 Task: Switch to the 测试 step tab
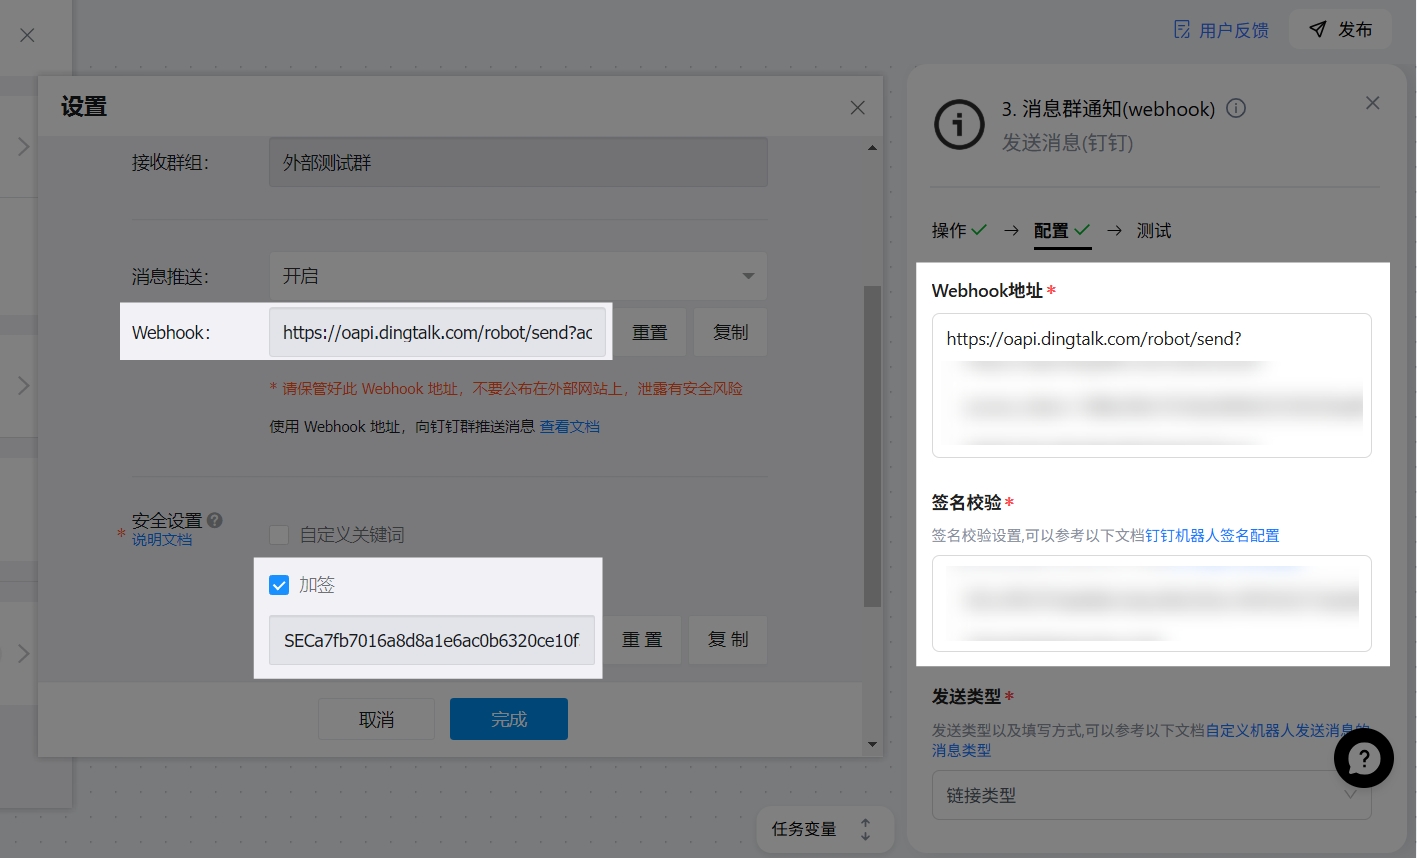pyautogui.click(x=1153, y=231)
